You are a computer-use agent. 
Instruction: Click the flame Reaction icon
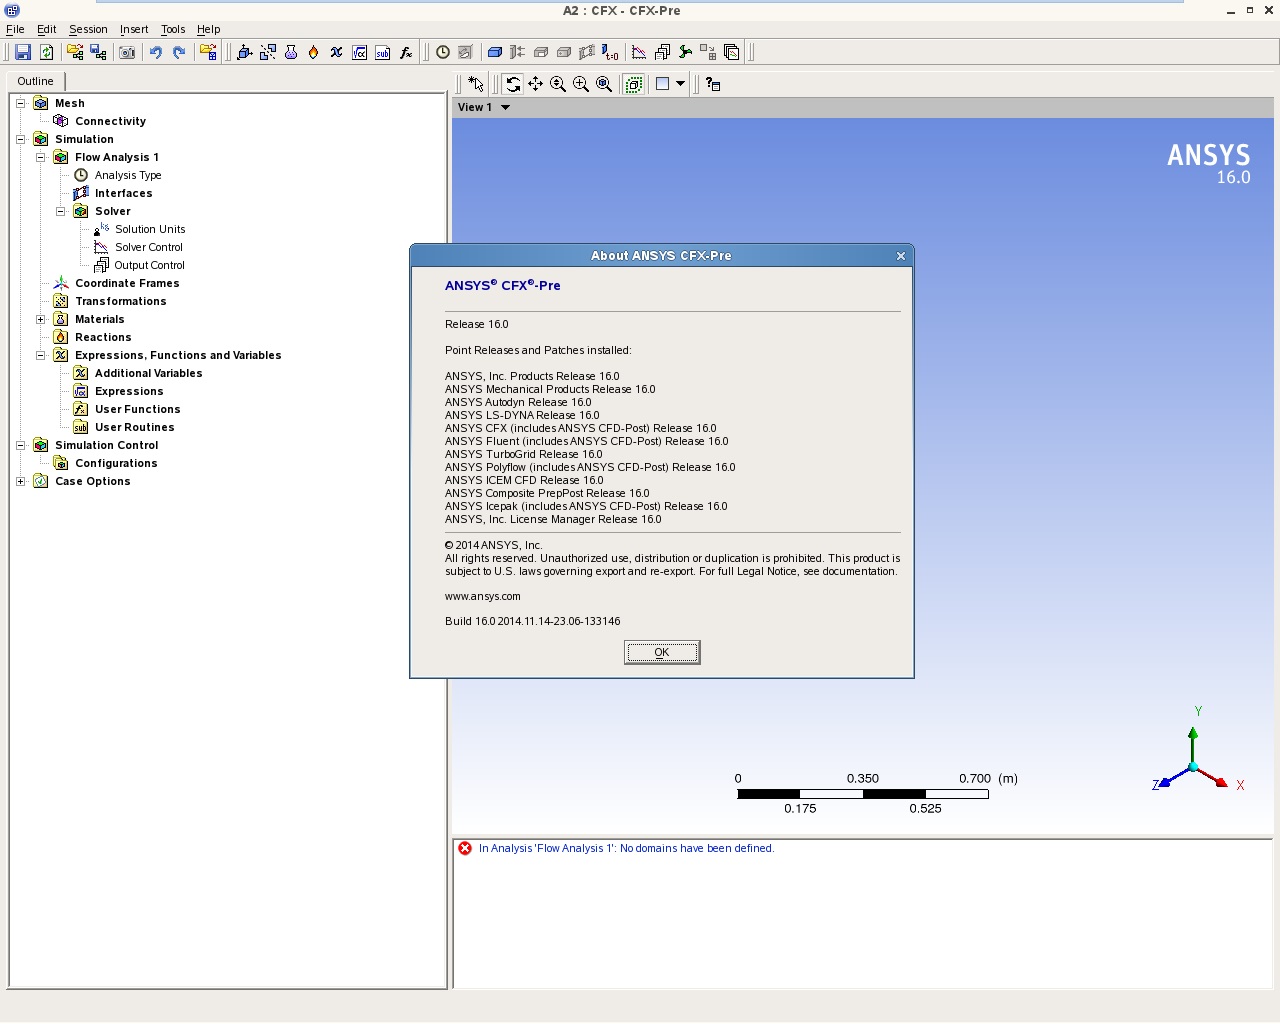[313, 52]
